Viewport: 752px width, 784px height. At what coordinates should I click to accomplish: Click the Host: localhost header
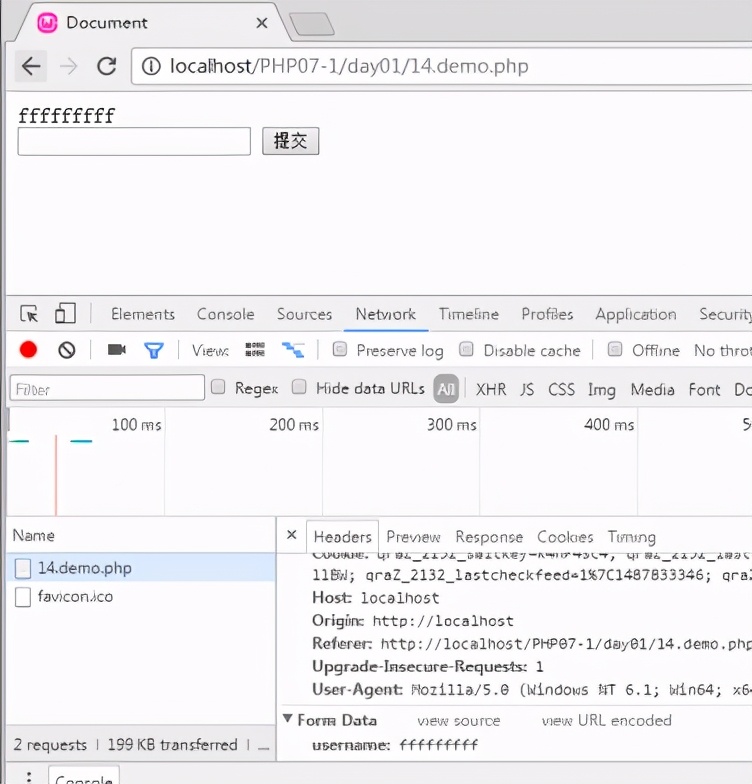[376, 598]
